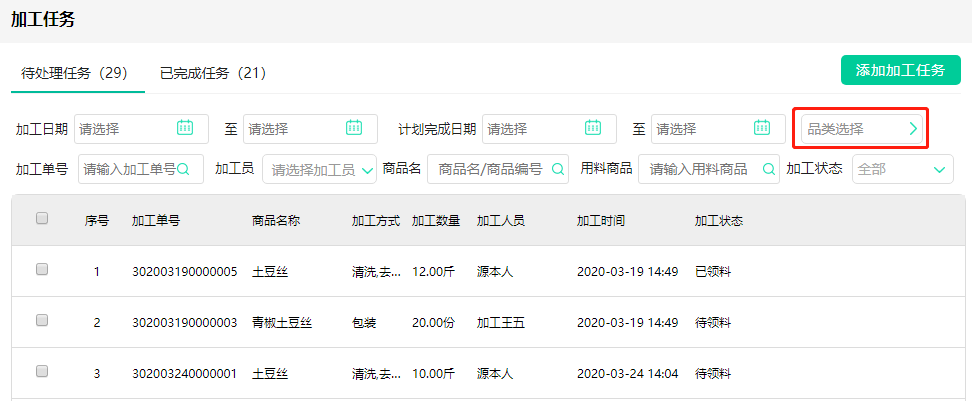Click 已领料 status in row 1

click(713, 271)
